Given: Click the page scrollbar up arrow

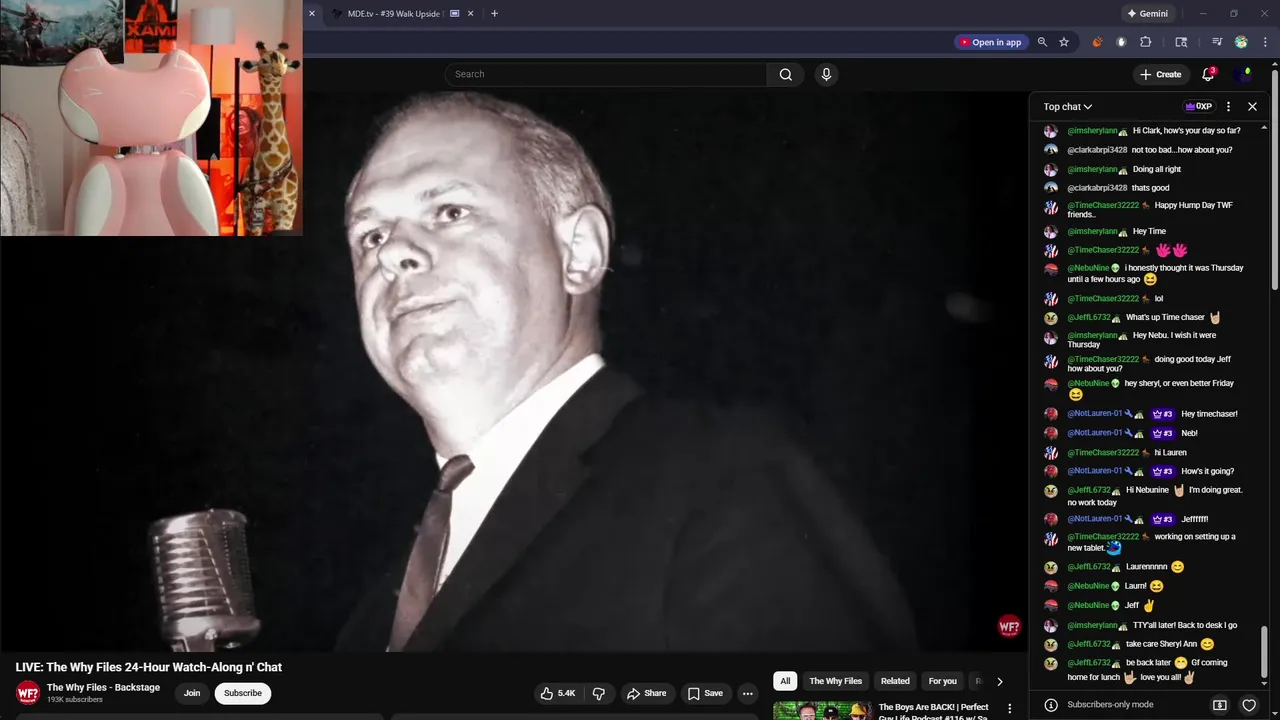Looking at the screenshot, I should tap(1276, 62).
